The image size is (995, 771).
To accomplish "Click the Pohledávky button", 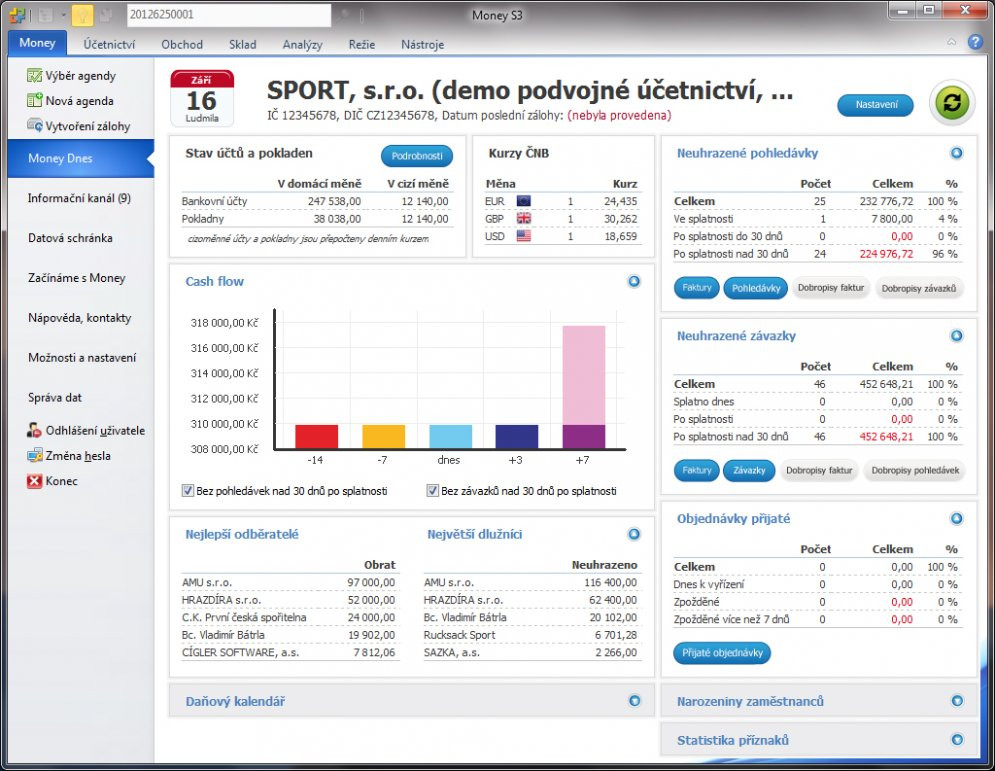I will click(756, 288).
